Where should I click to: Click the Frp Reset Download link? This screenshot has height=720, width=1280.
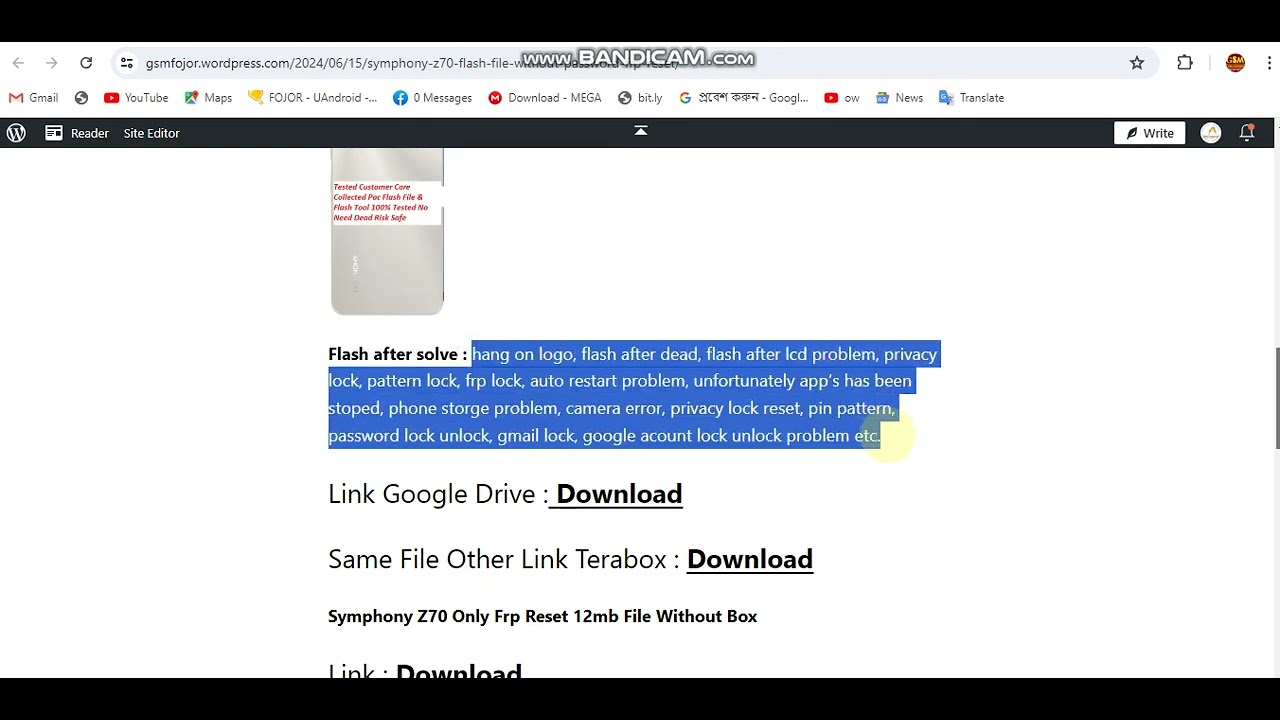click(x=459, y=673)
